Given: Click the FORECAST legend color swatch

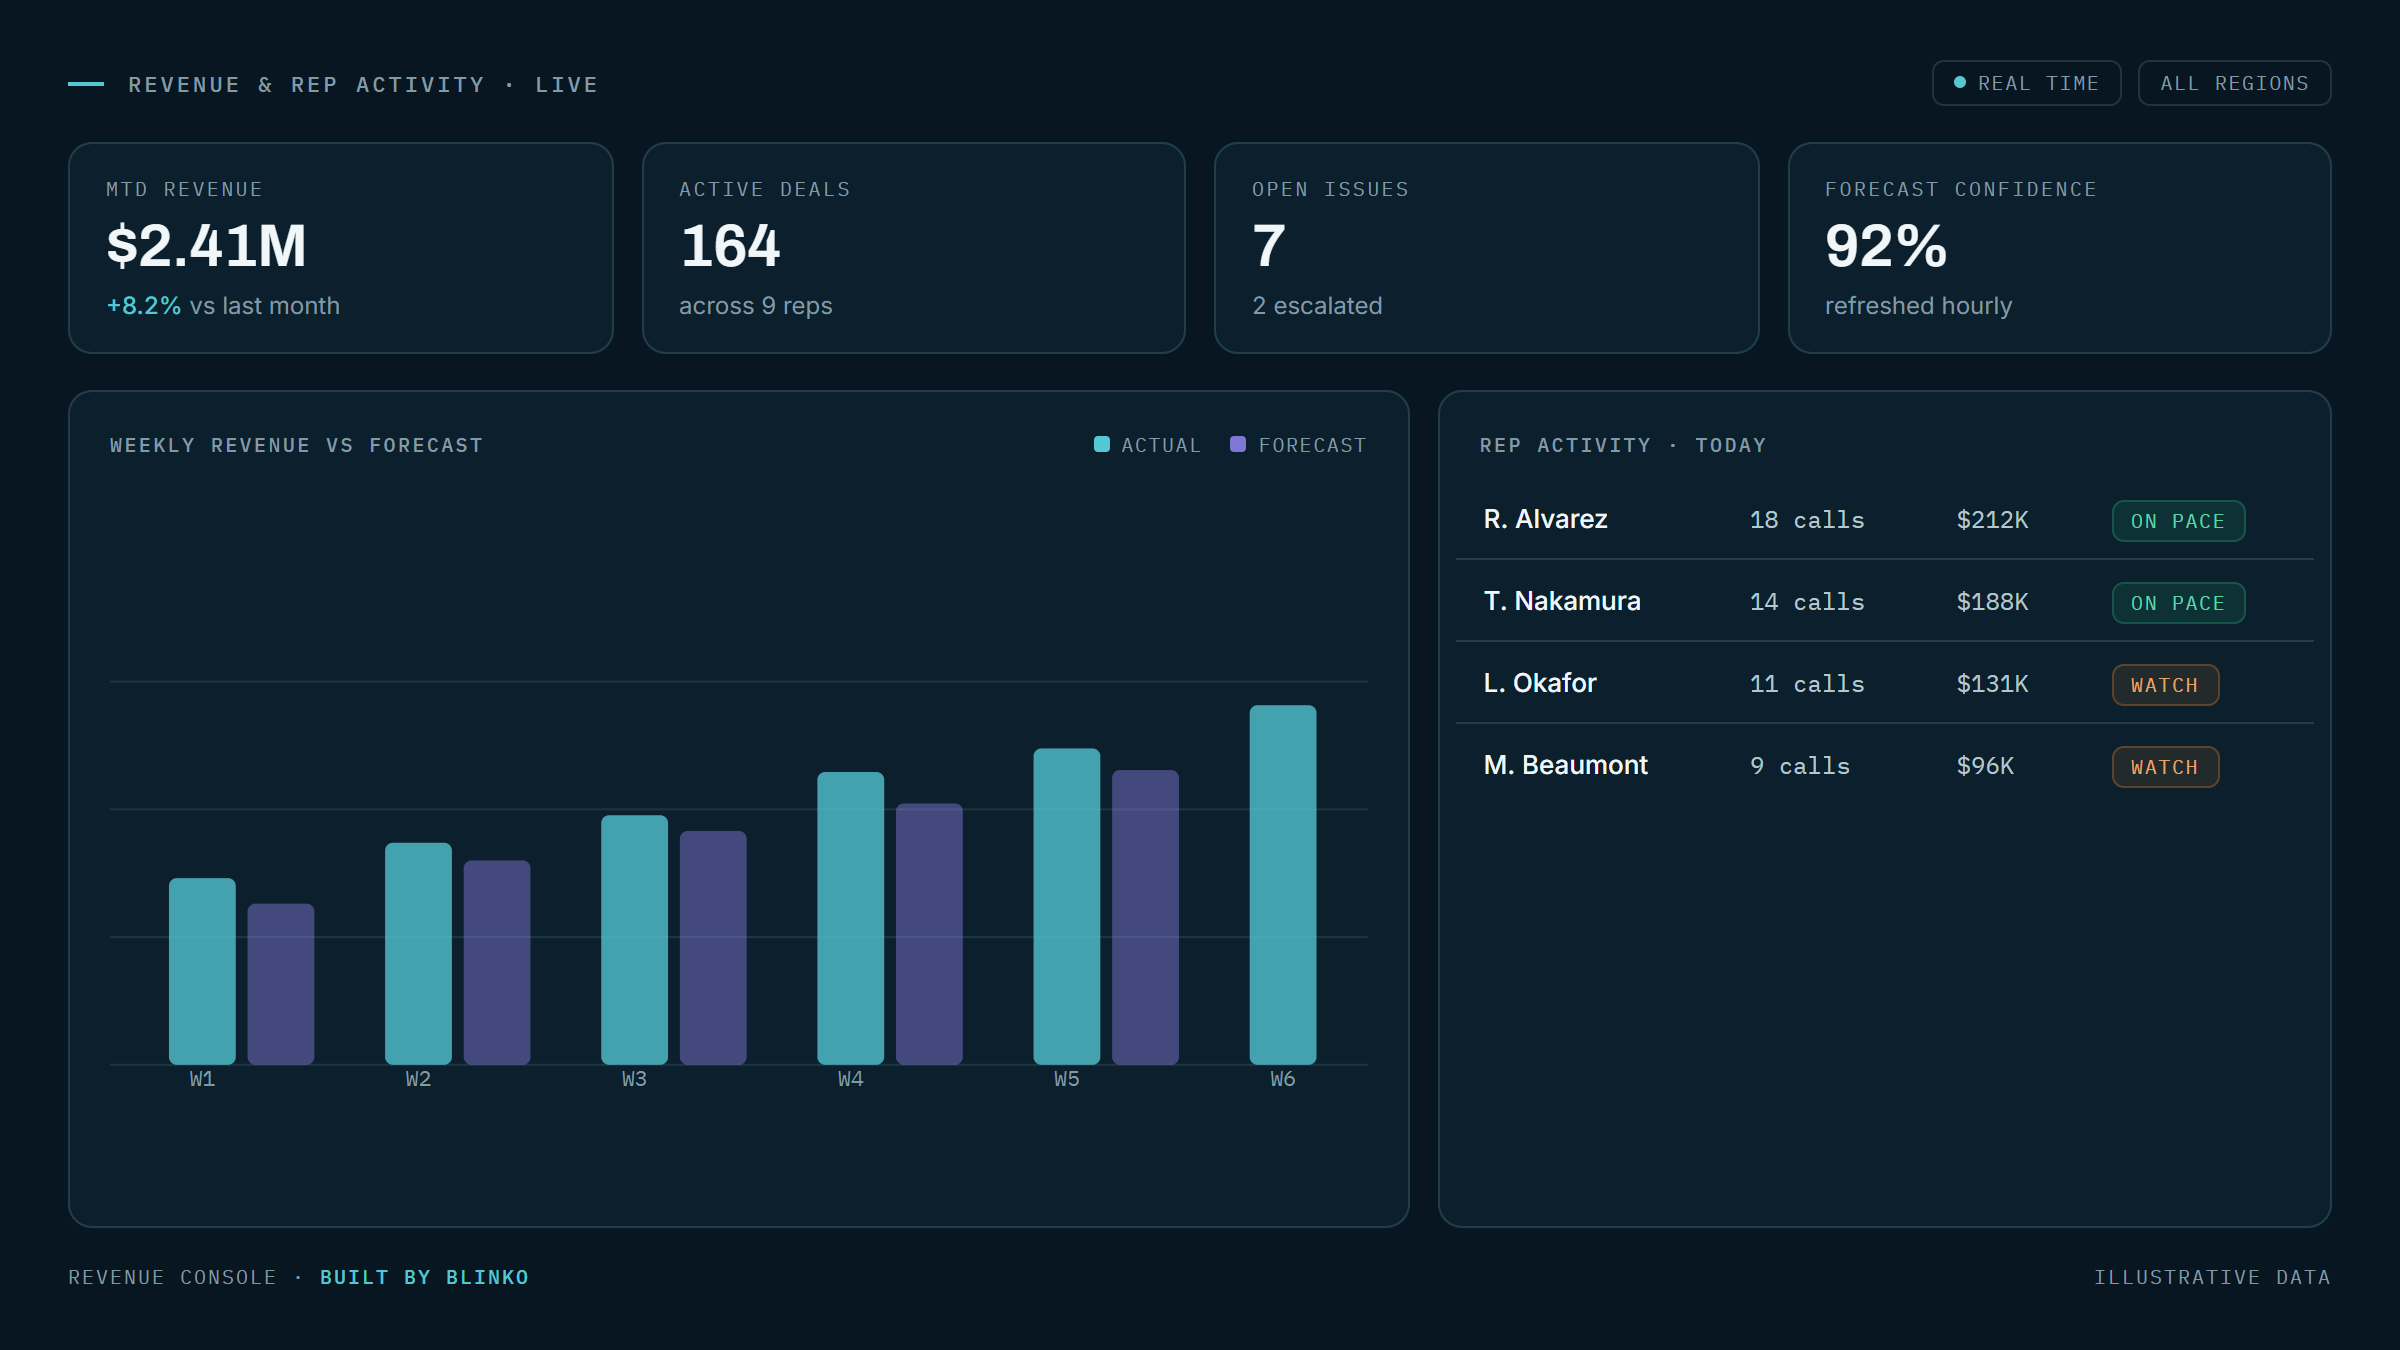Looking at the screenshot, I should [x=1238, y=444].
